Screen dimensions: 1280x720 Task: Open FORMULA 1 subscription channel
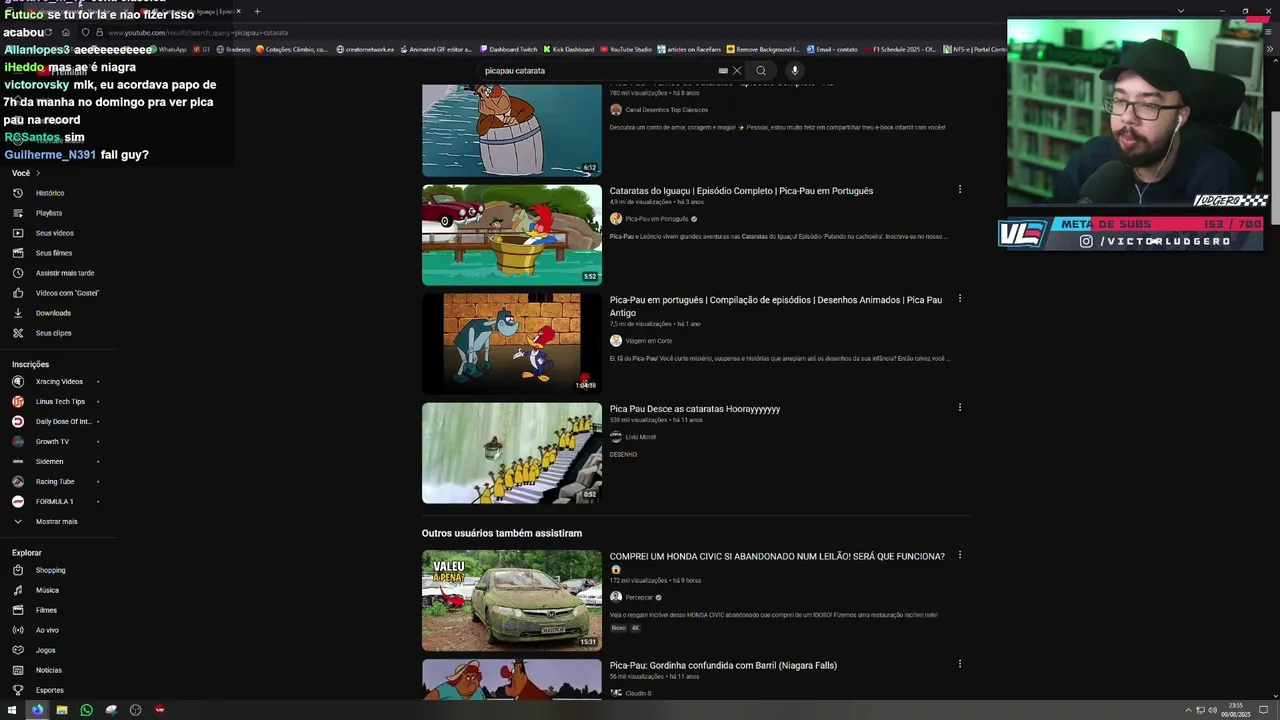pyautogui.click(x=54, y=501)
